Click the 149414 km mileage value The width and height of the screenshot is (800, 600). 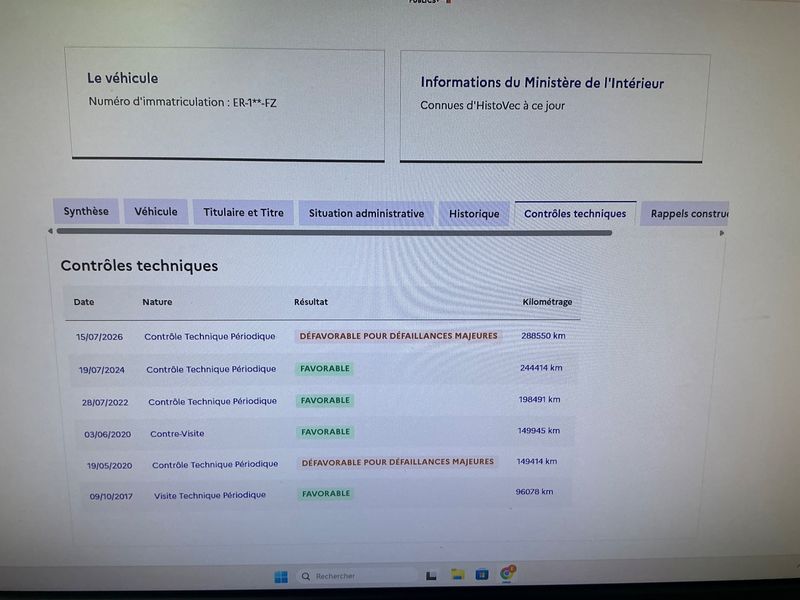pyautogui.click(x=537, y=461)
